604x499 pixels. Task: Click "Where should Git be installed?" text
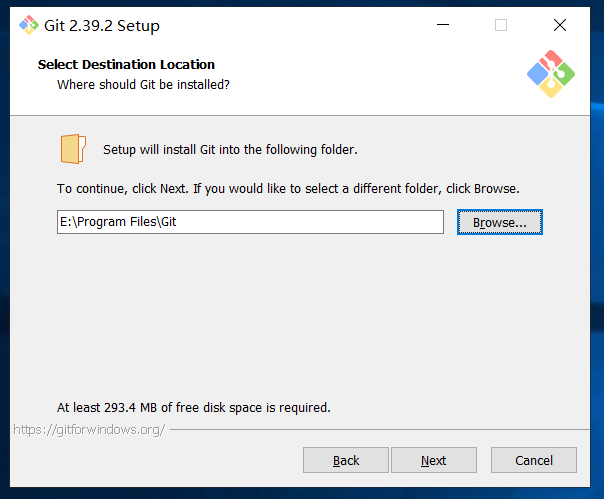pos(143,84)
